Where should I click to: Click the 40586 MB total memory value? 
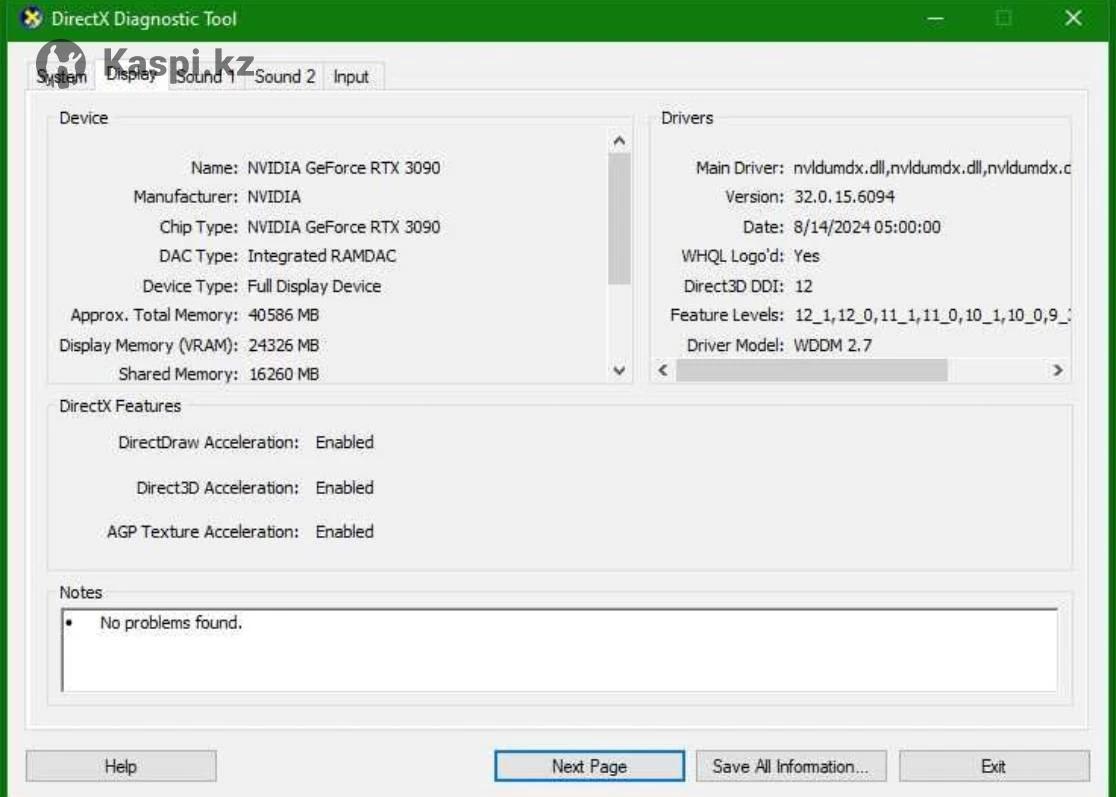[283, 315]
